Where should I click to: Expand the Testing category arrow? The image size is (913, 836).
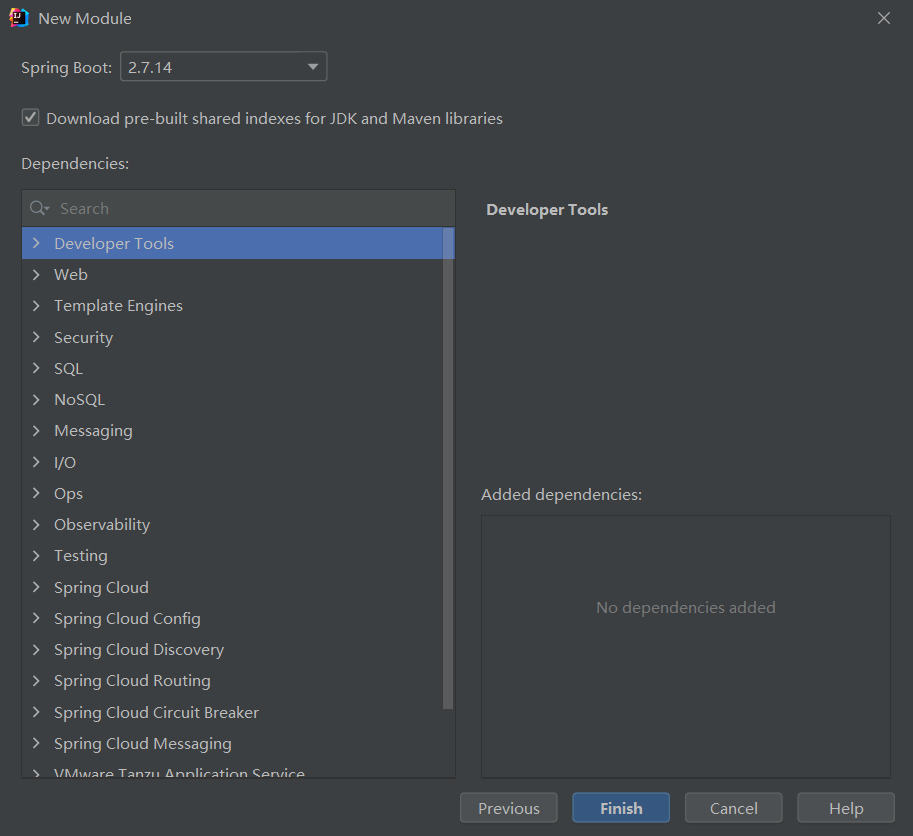pos(36,556)
